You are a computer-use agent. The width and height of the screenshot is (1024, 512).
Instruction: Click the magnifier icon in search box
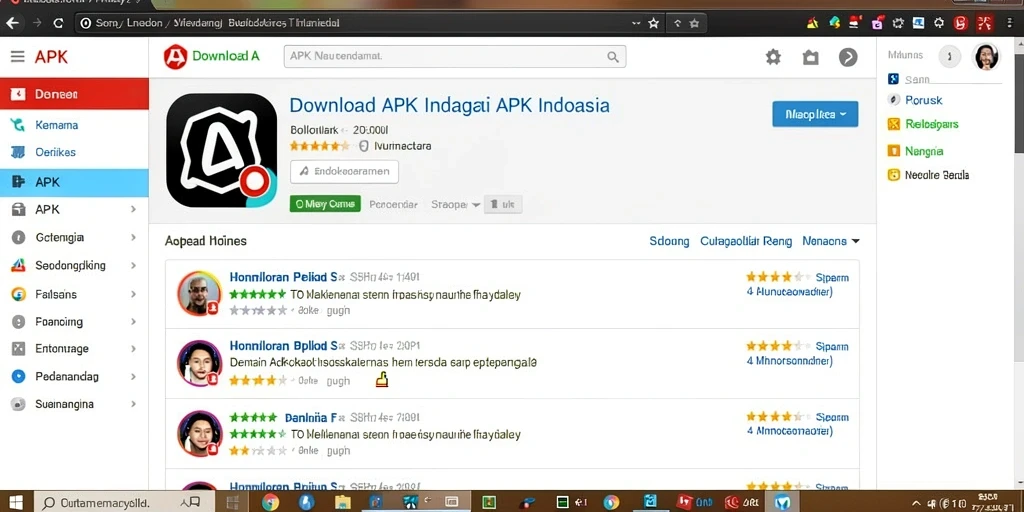pyautogui.click(x=613, y=57)
